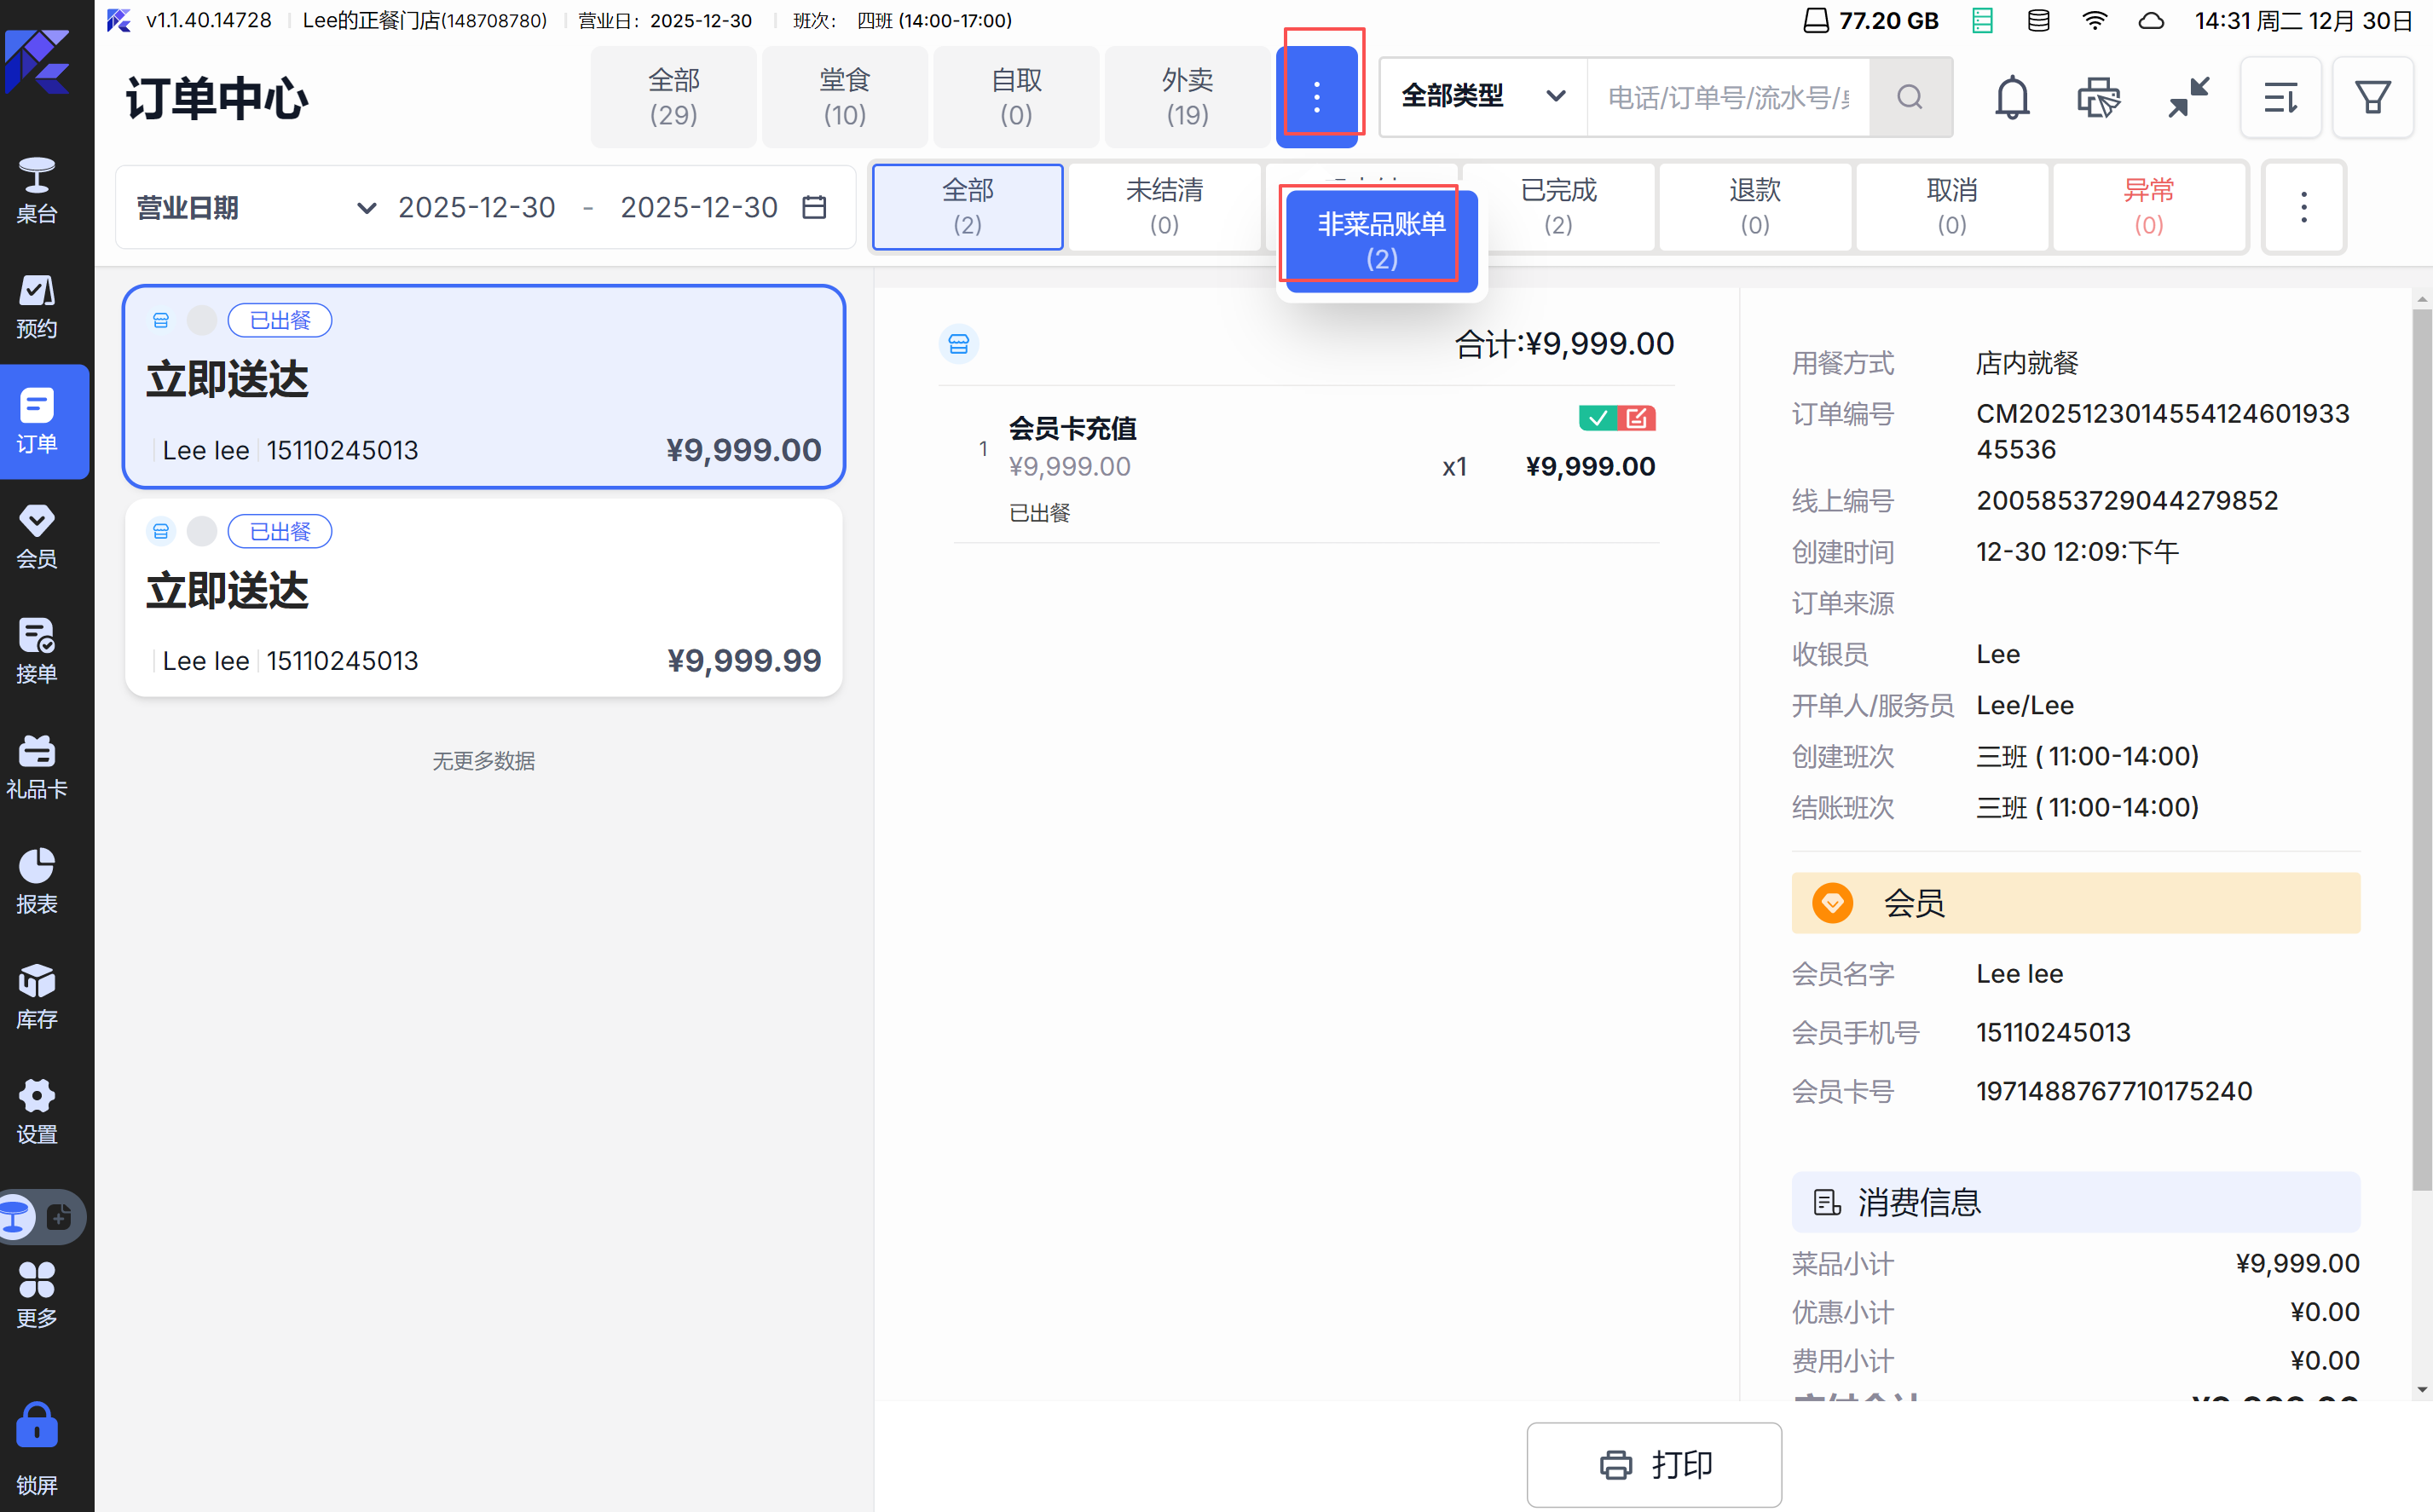This screenshot has width=2433, height=1512.
Task: Switch to the 外卖 (19) tab
Action: [1187, 97]
